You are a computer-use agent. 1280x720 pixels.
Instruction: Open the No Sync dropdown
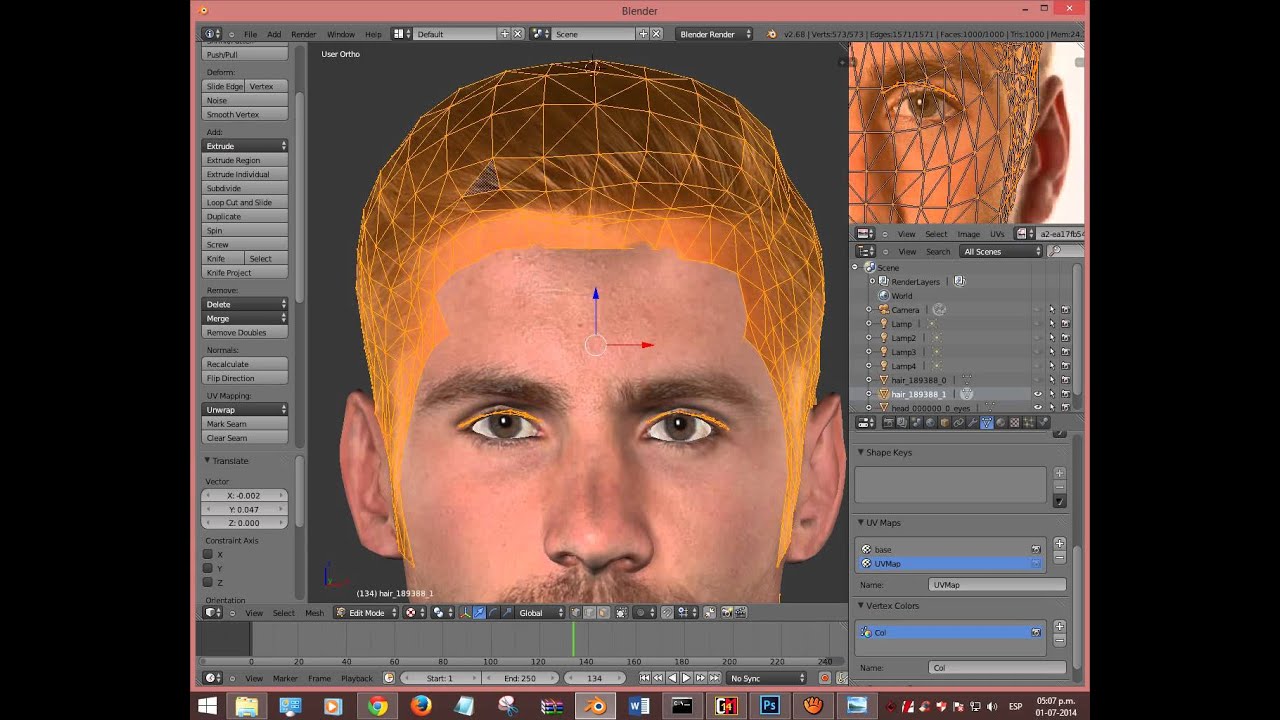766,678
